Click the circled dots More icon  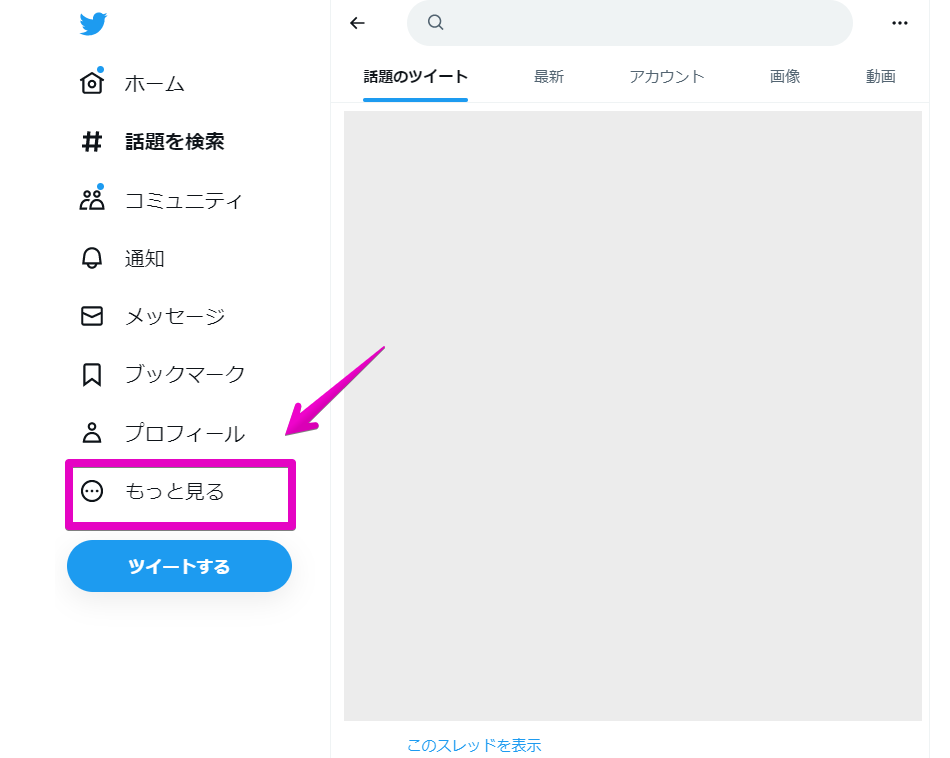(92, 491)
